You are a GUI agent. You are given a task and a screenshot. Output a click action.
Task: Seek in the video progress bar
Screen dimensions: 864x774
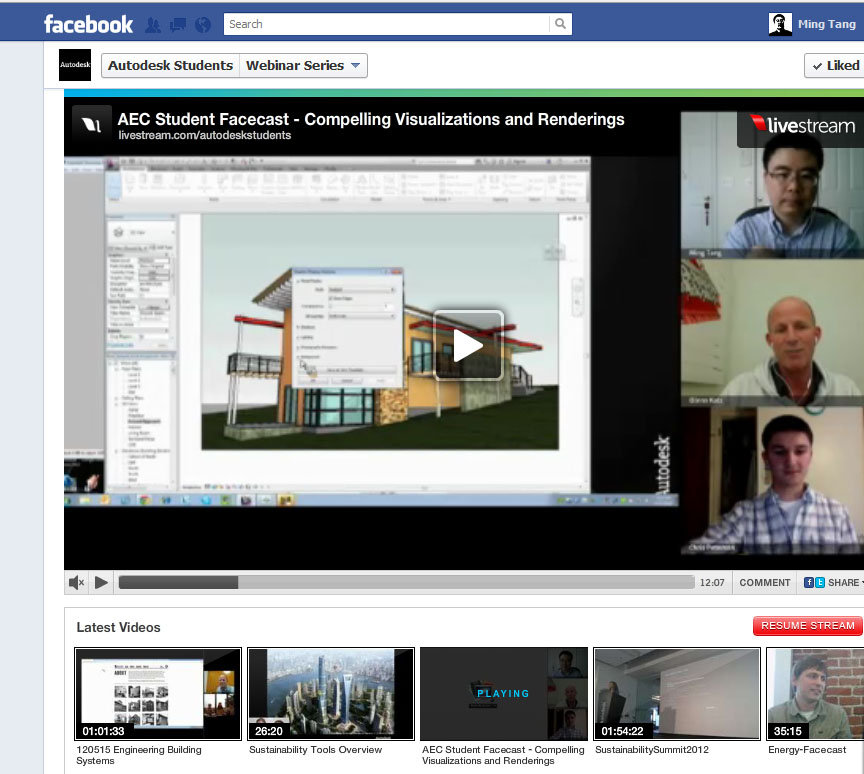[407, 582]
